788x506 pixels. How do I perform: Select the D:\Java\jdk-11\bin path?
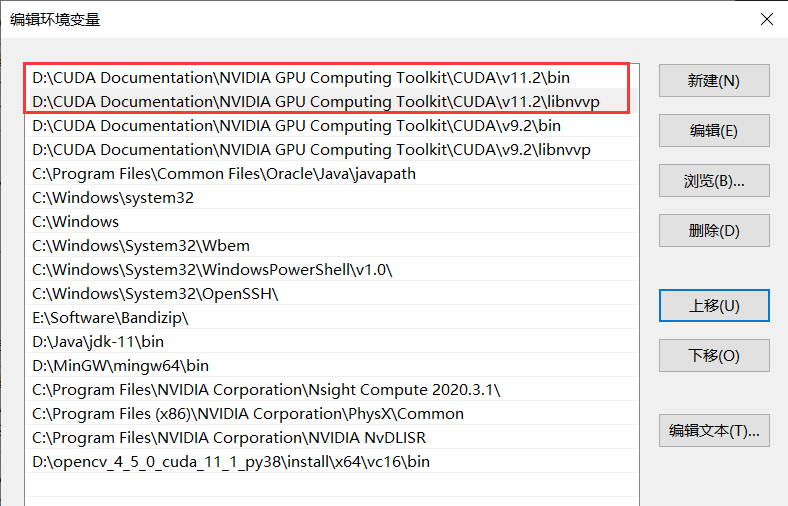(98, 342)
